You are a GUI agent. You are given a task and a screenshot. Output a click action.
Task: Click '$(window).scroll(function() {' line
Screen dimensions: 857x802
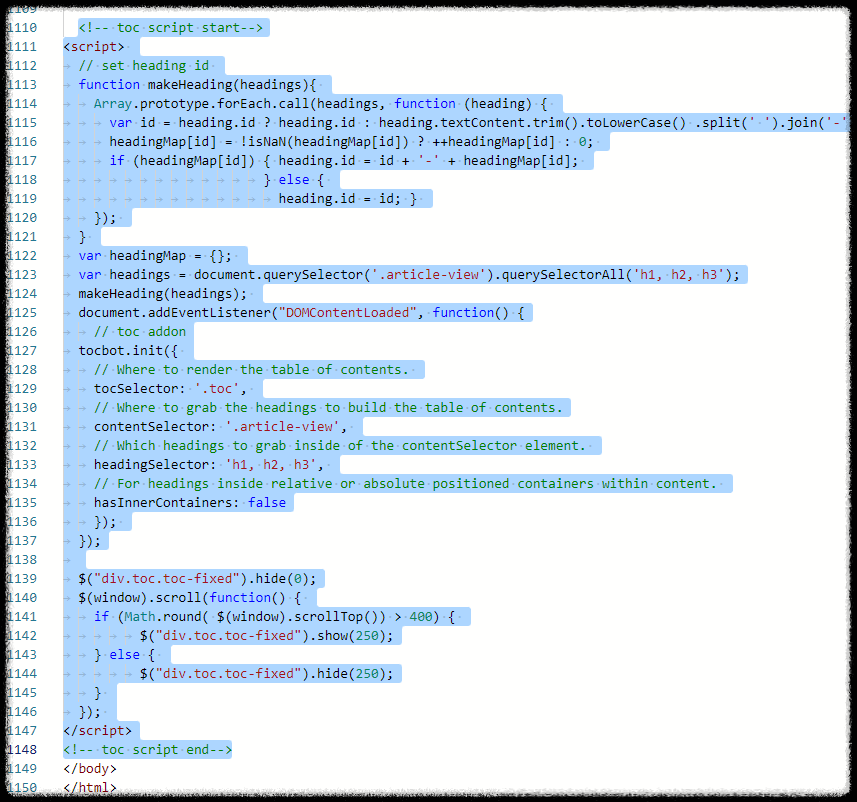[190, 598]
